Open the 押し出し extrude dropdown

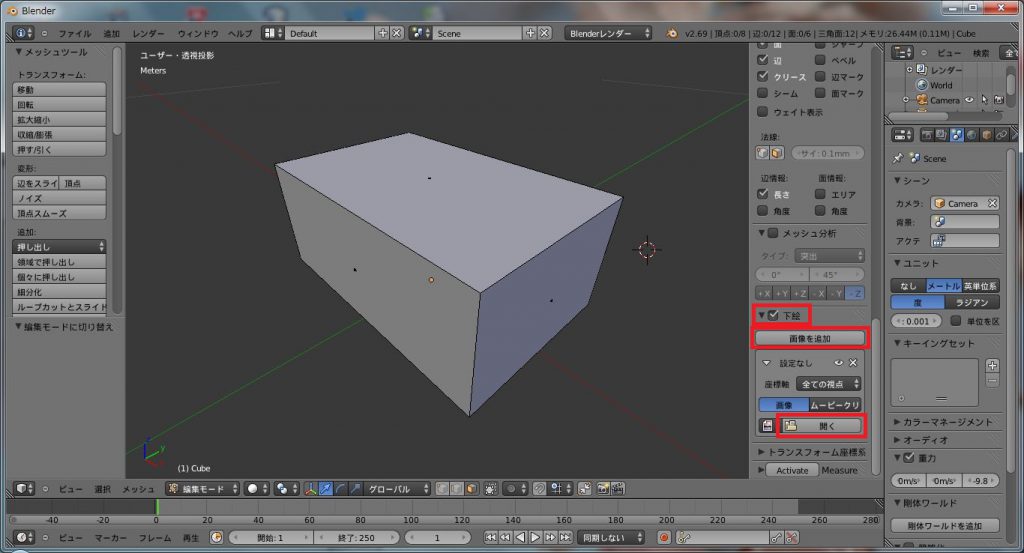click(59, 247)
